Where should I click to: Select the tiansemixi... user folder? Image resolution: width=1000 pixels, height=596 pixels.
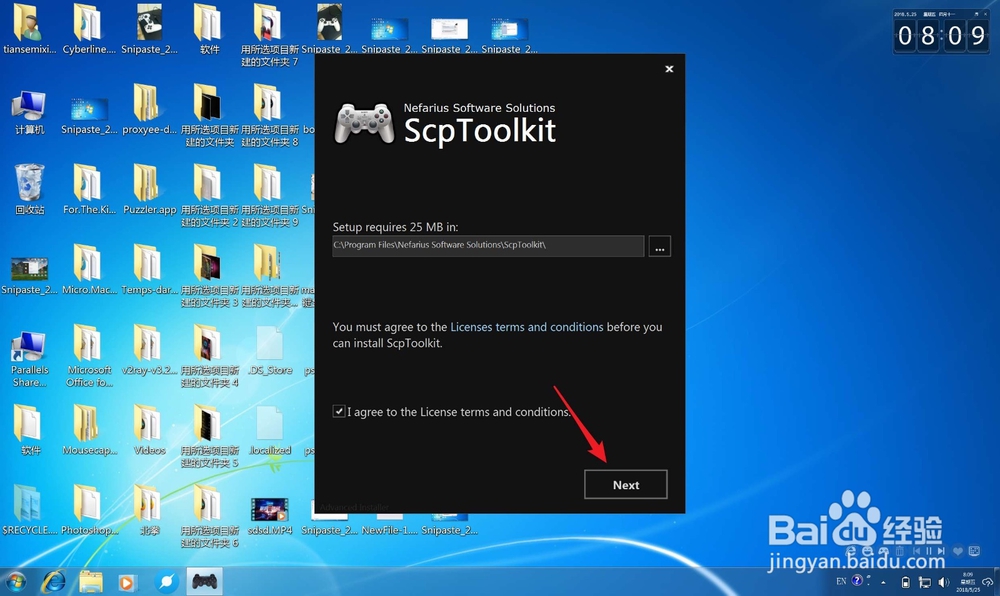29,30
